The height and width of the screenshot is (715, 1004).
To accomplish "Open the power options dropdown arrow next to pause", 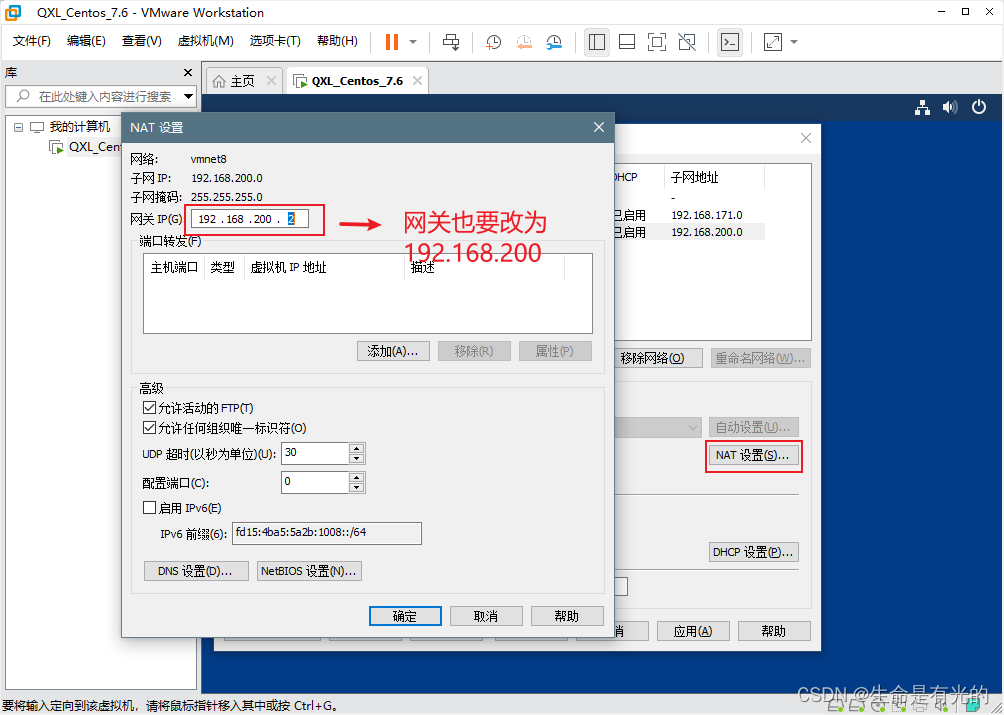I will point(413,42).
